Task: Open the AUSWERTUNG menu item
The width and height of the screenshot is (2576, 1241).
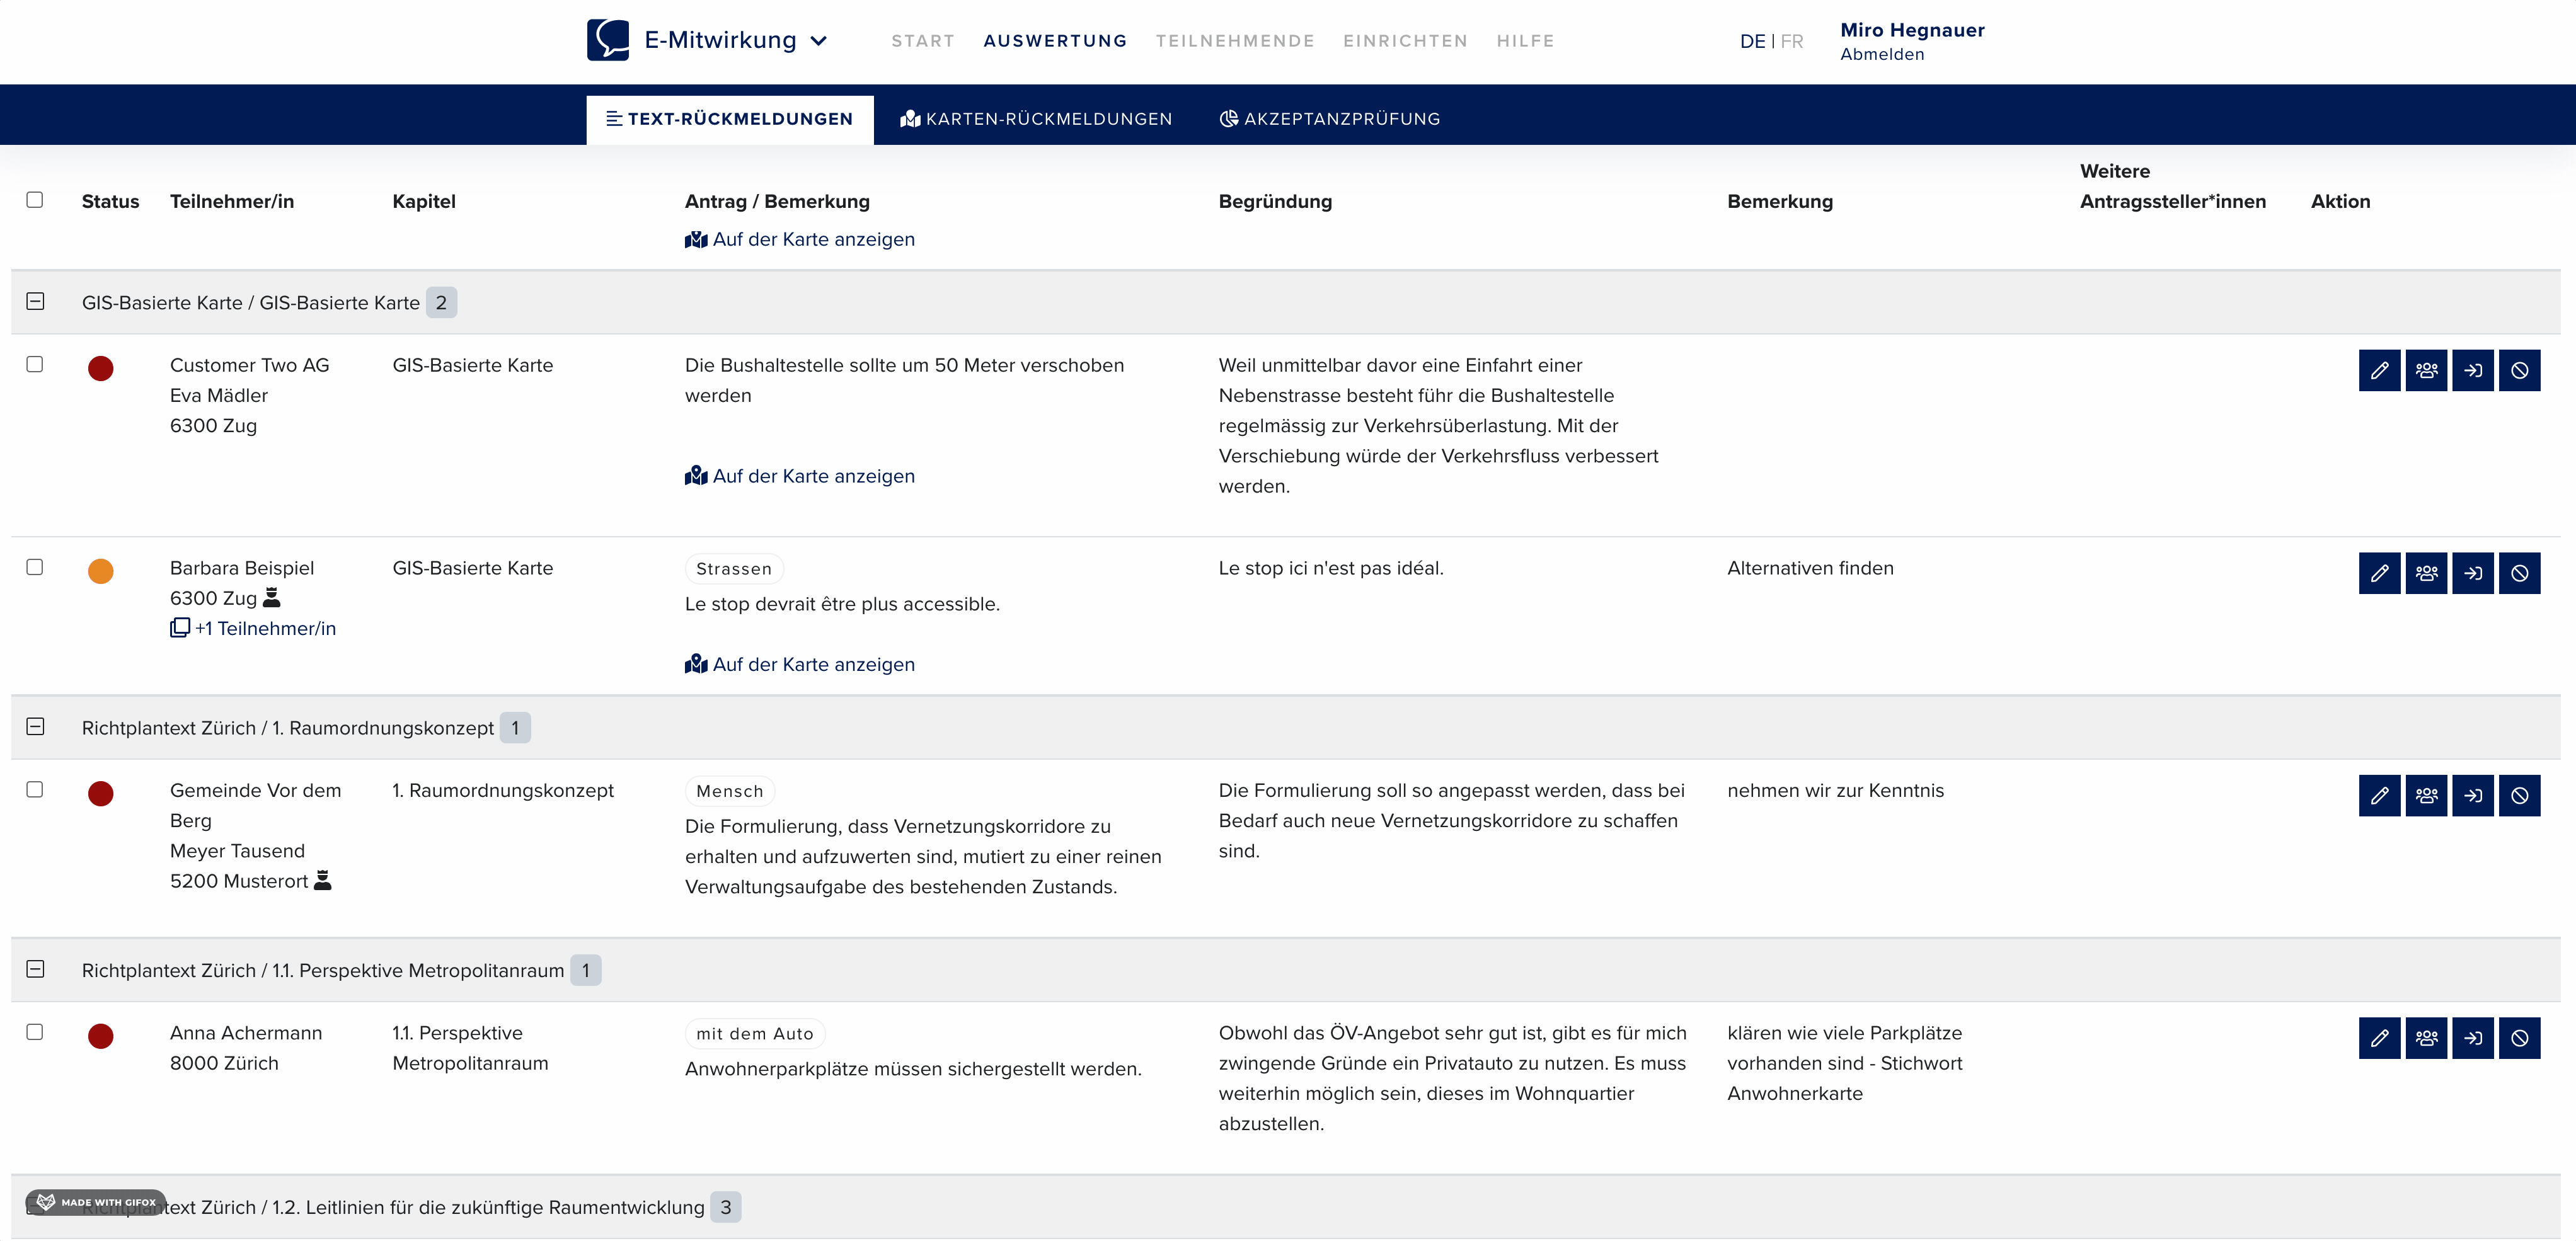Action: click(1055, 41)
